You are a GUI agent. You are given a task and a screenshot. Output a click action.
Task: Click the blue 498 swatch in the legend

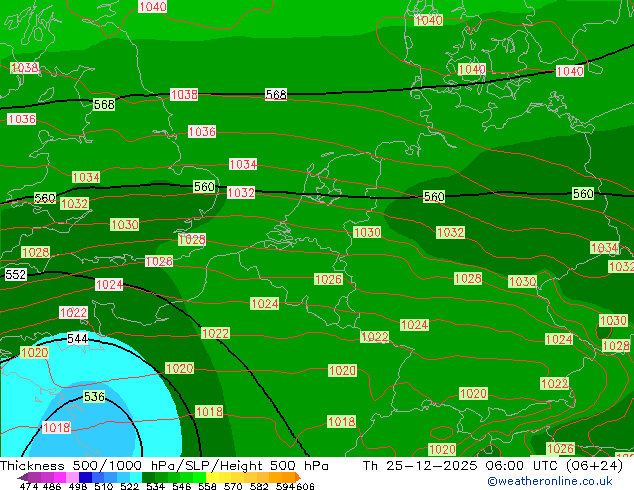tap(82, 477)
